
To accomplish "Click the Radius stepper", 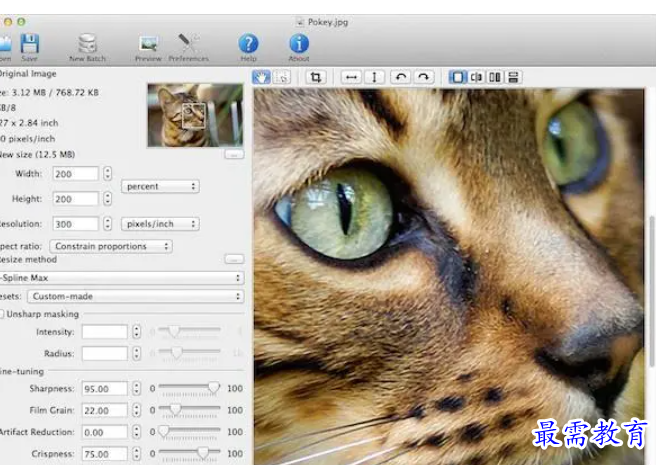I will 136,354.
